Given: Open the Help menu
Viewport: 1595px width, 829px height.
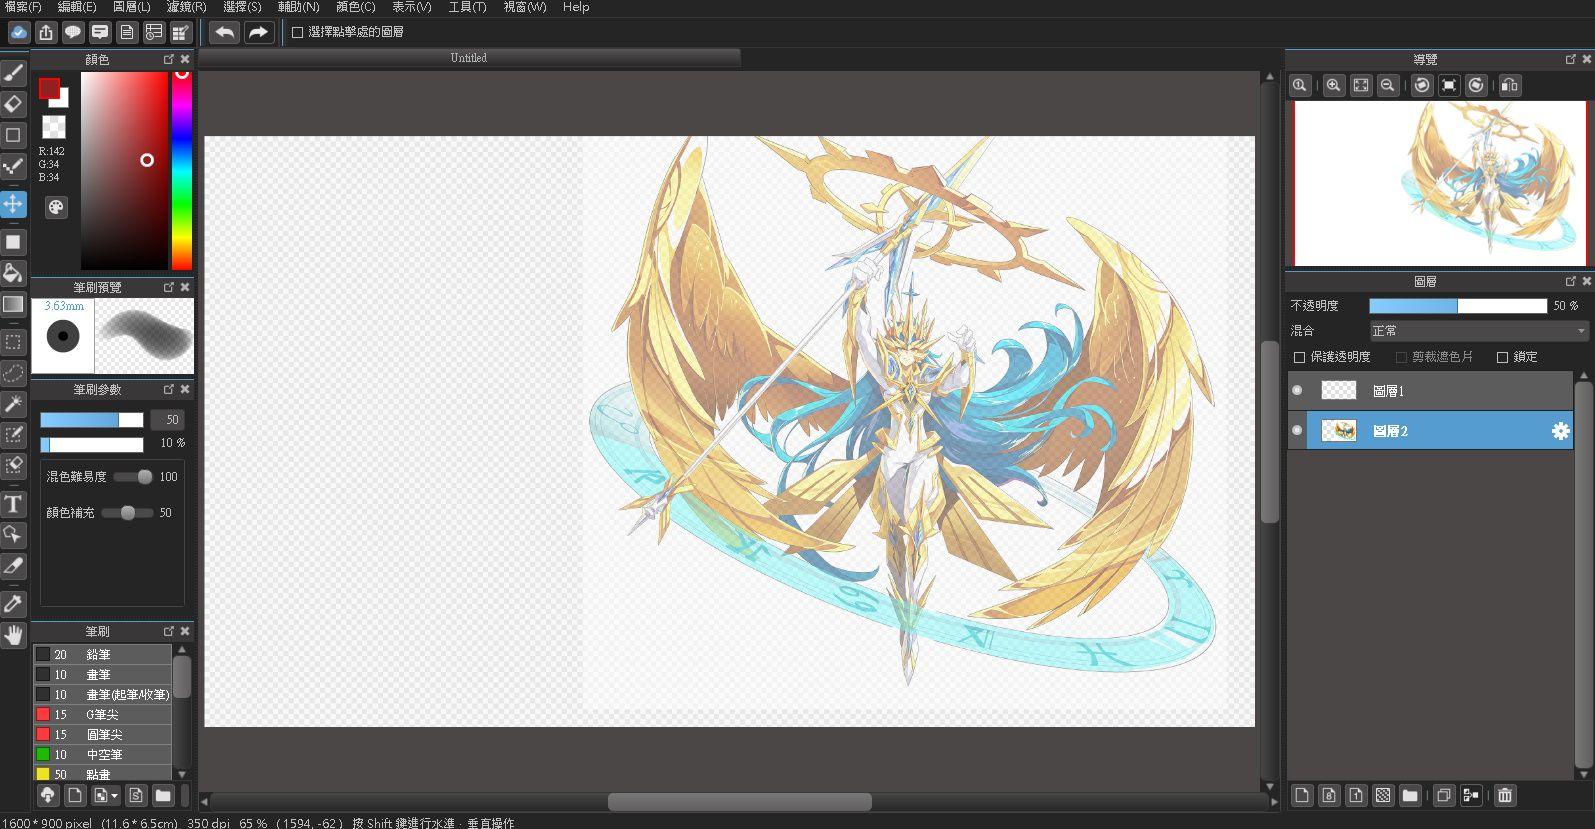Looking at the screenshot, I should click(576, 7).
